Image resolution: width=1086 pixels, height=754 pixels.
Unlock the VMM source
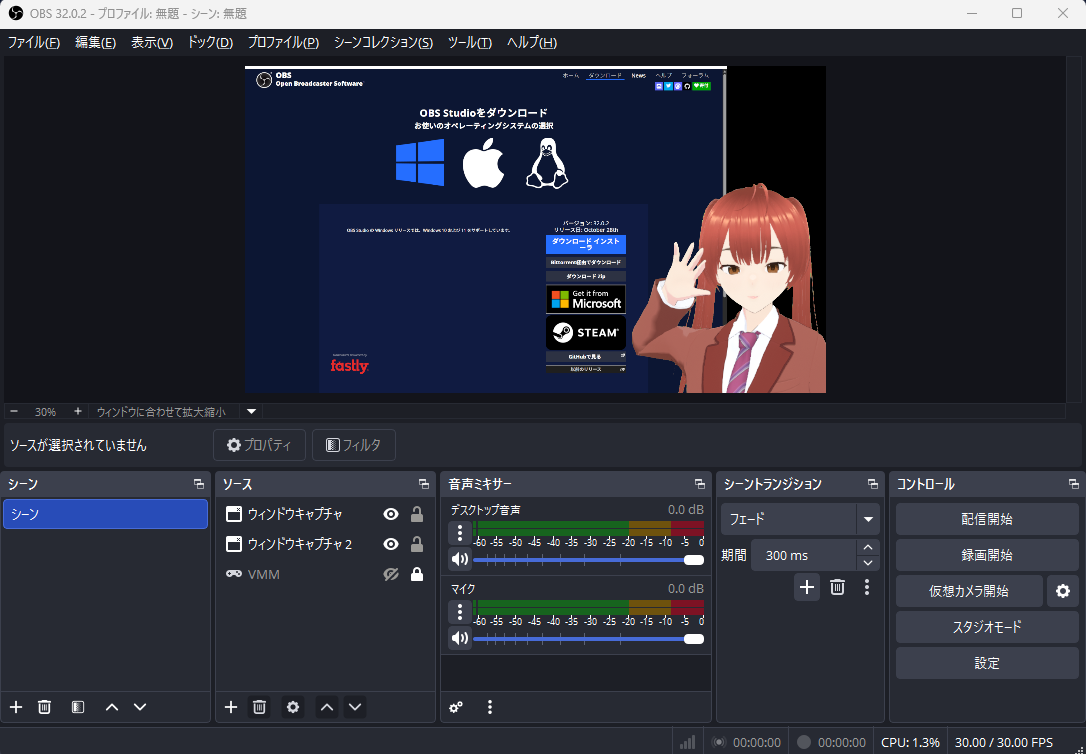417,575
